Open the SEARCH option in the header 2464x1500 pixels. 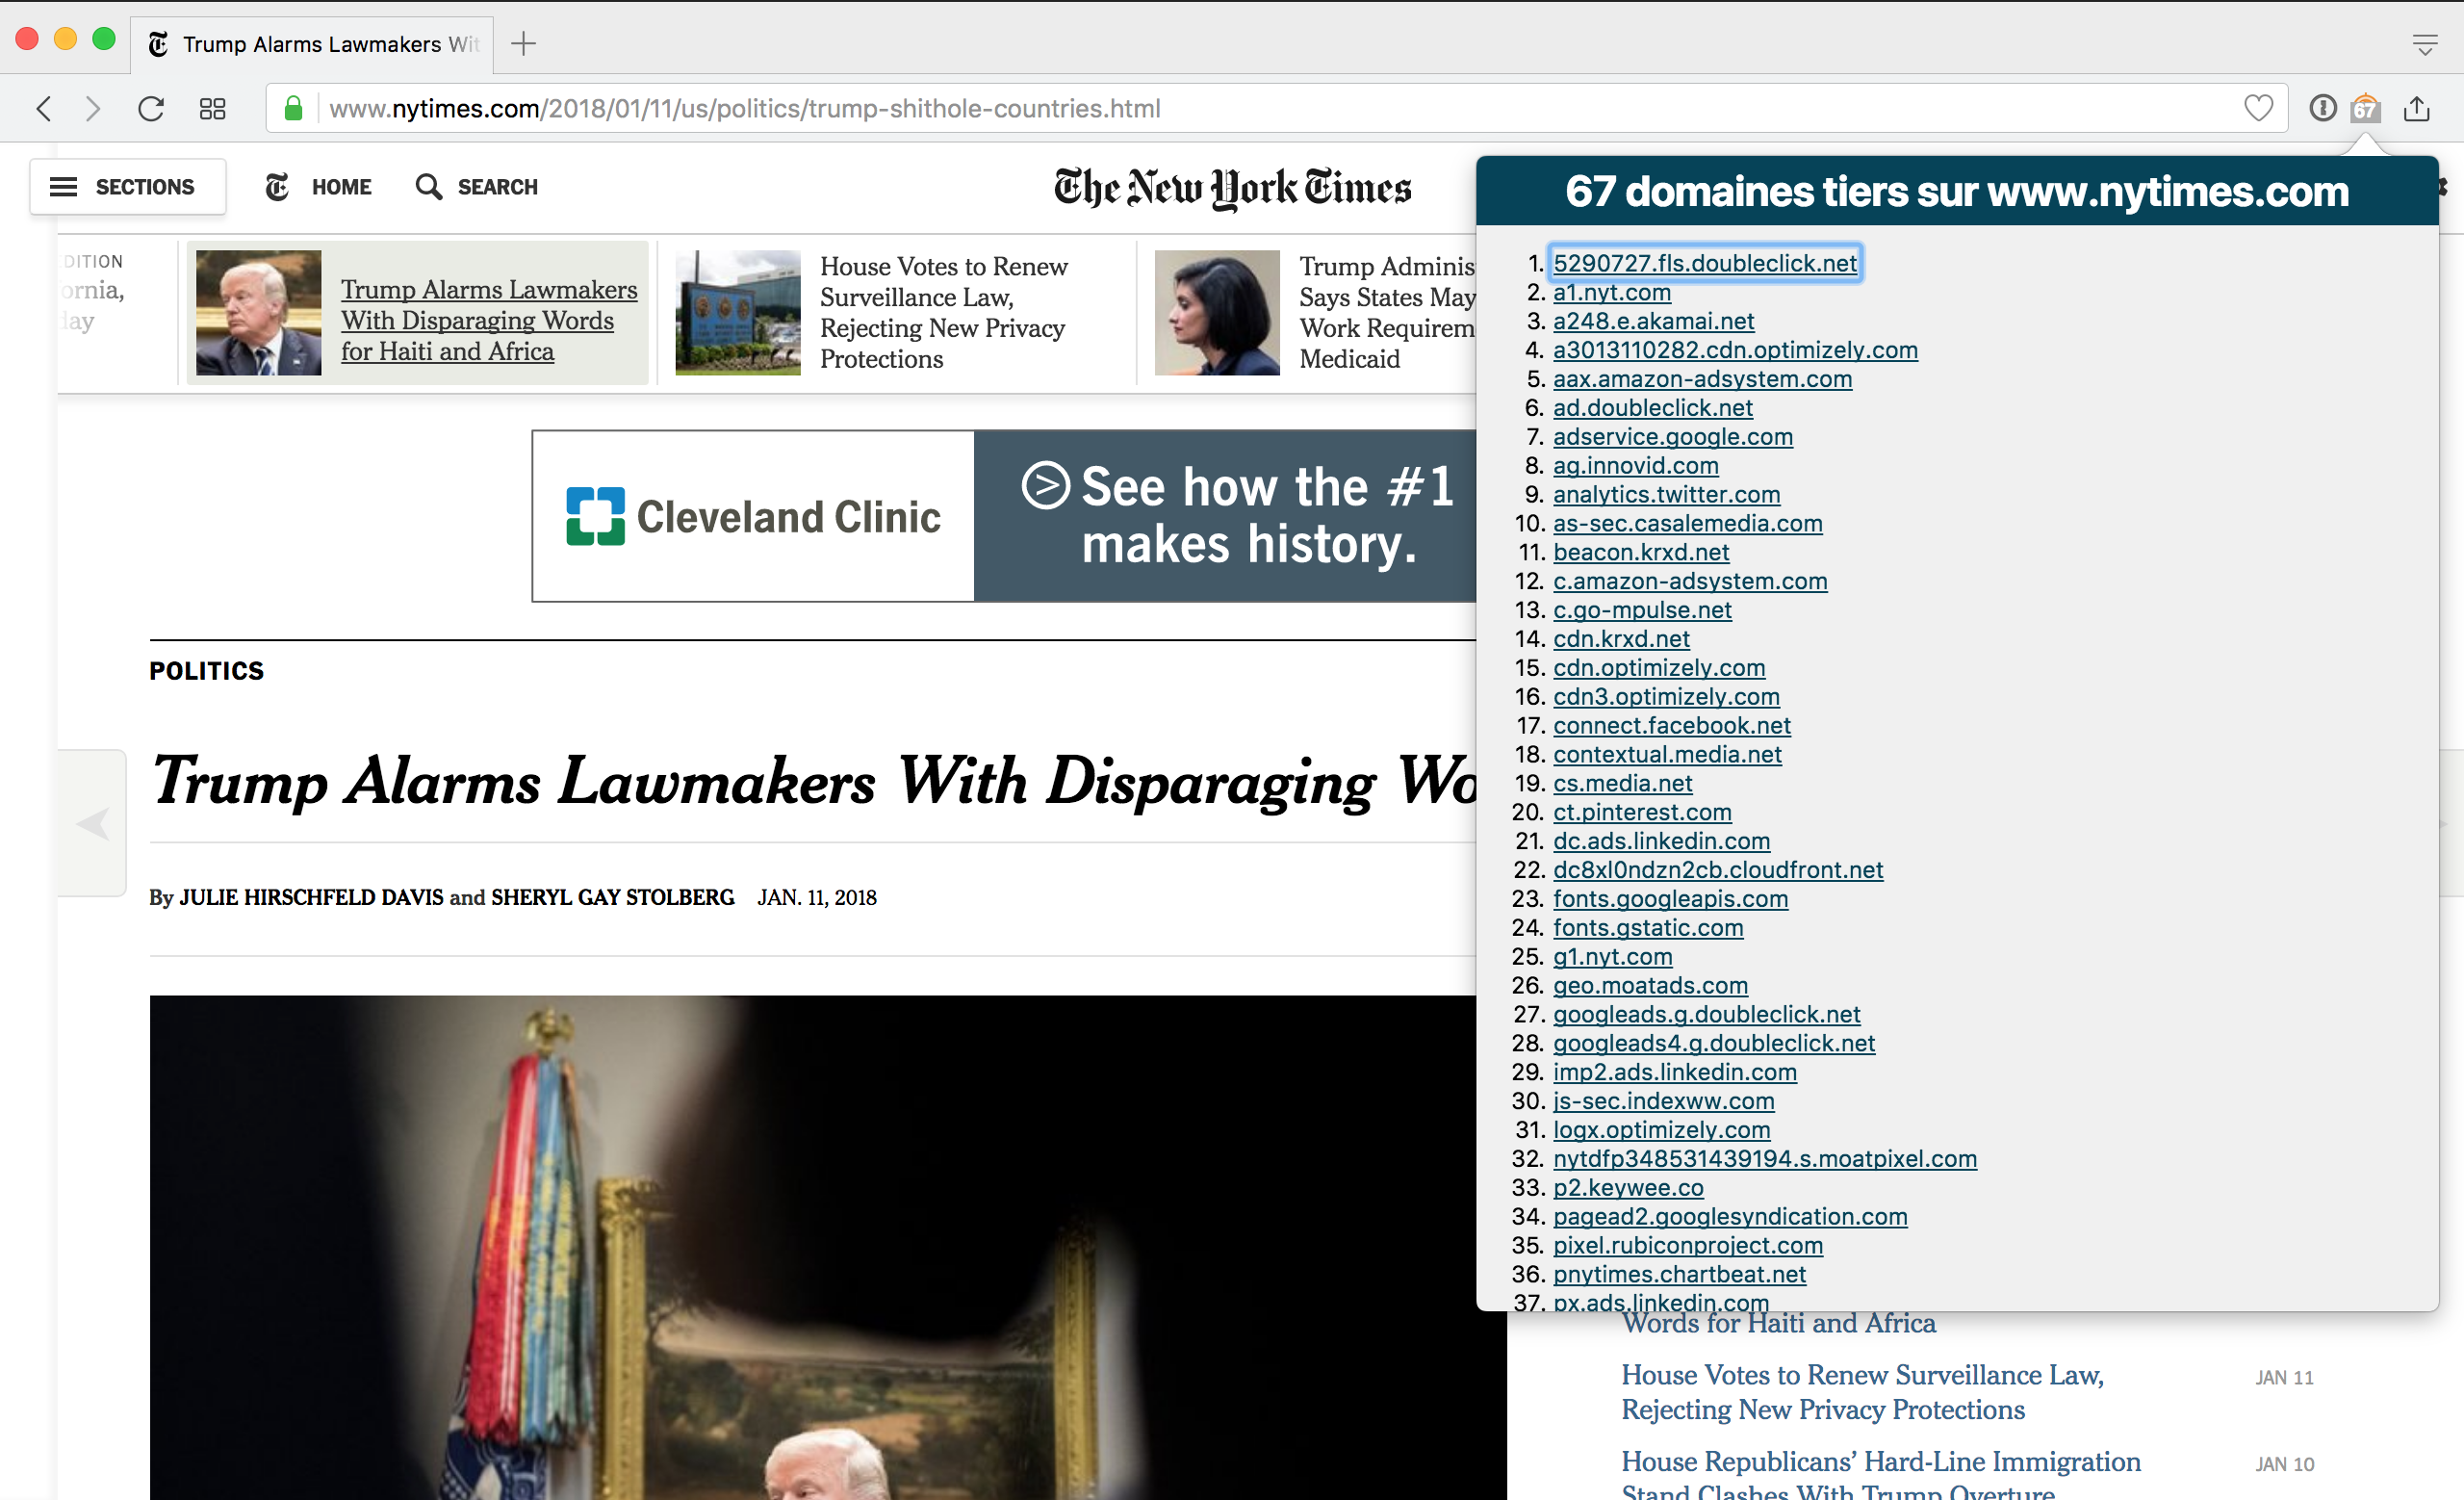point(477,186)
